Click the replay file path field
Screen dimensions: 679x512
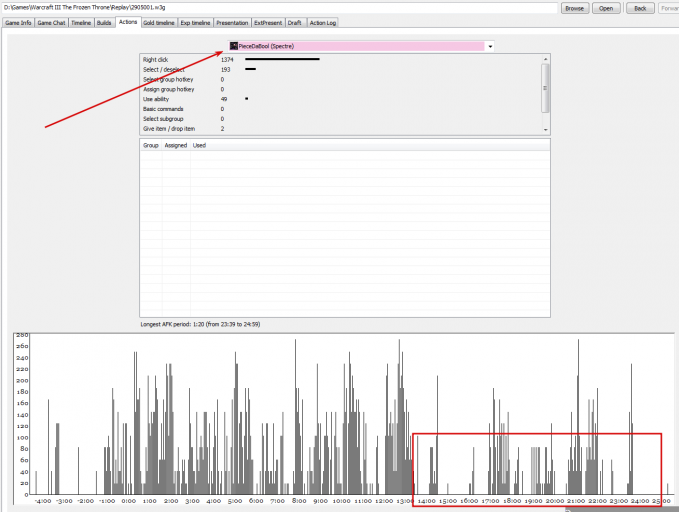click(x=280, y=8)
